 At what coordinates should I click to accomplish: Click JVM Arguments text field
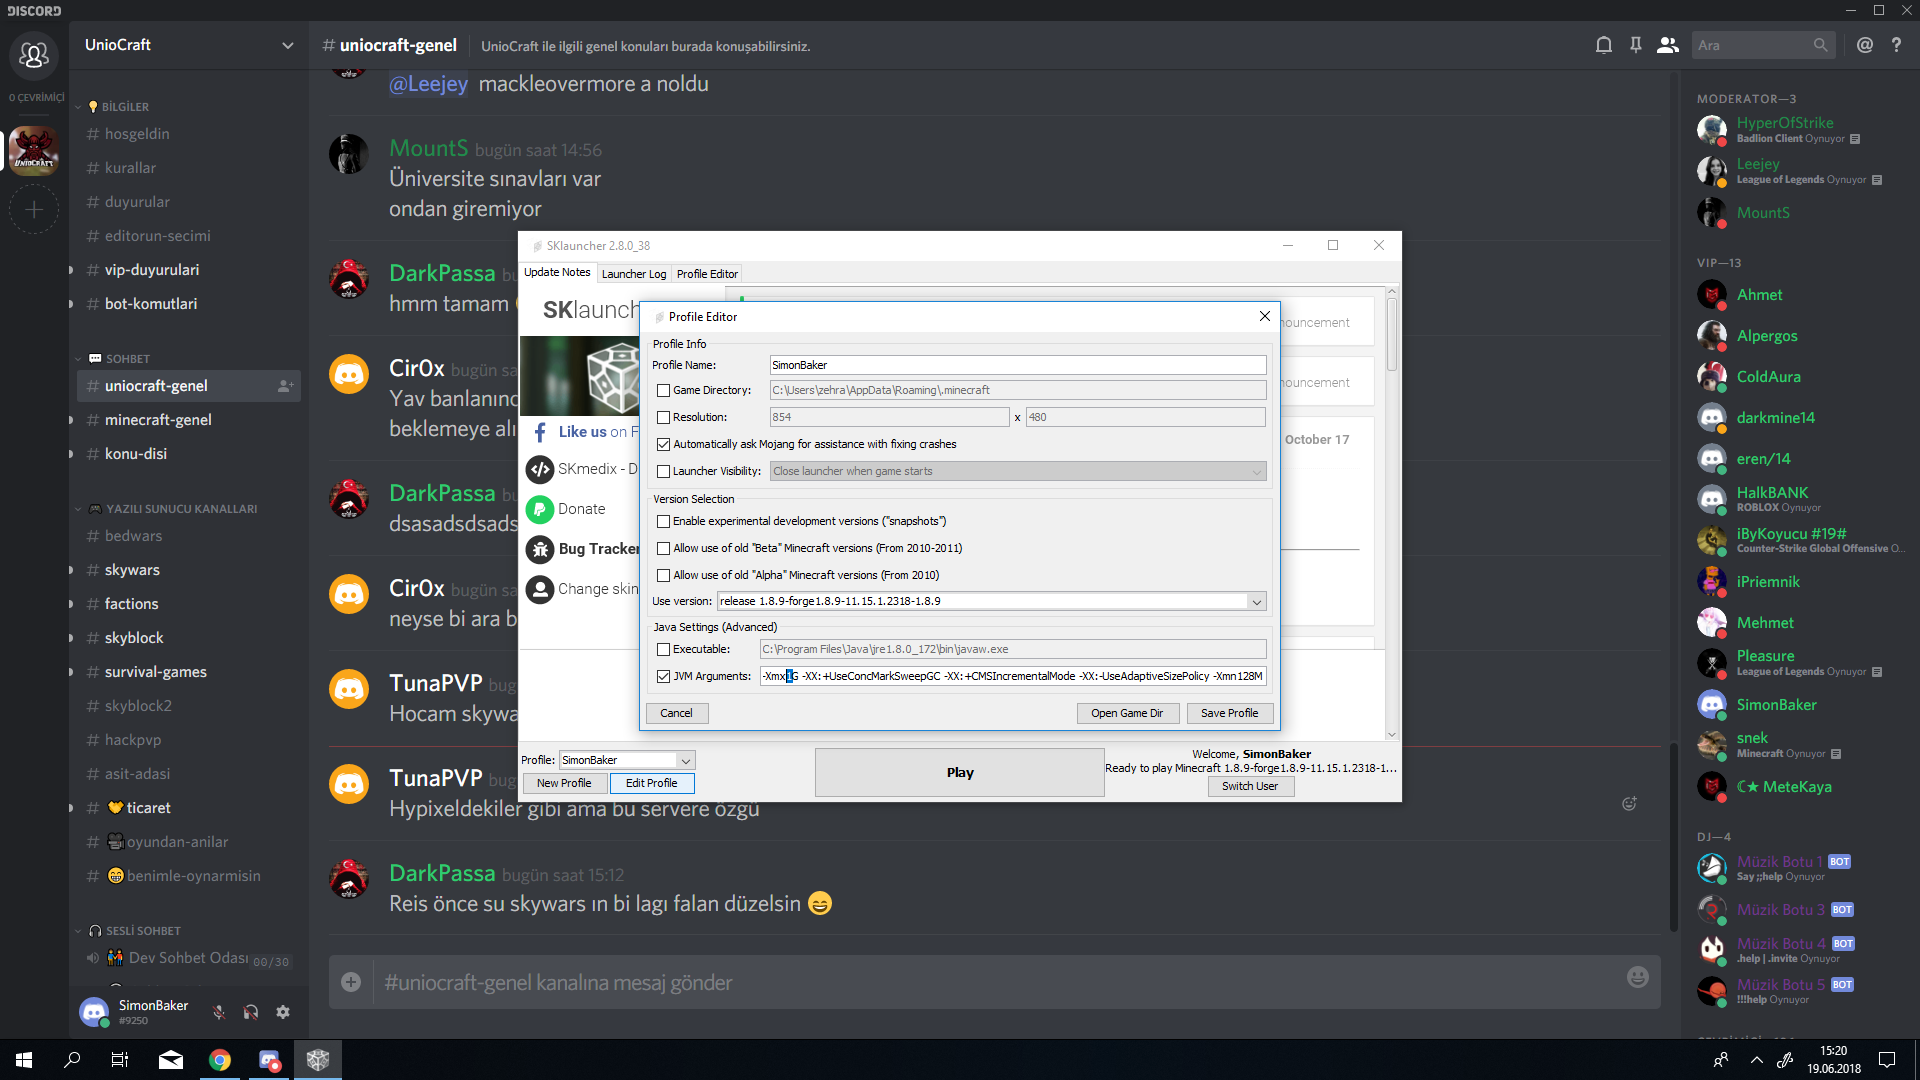point(1013,677)
